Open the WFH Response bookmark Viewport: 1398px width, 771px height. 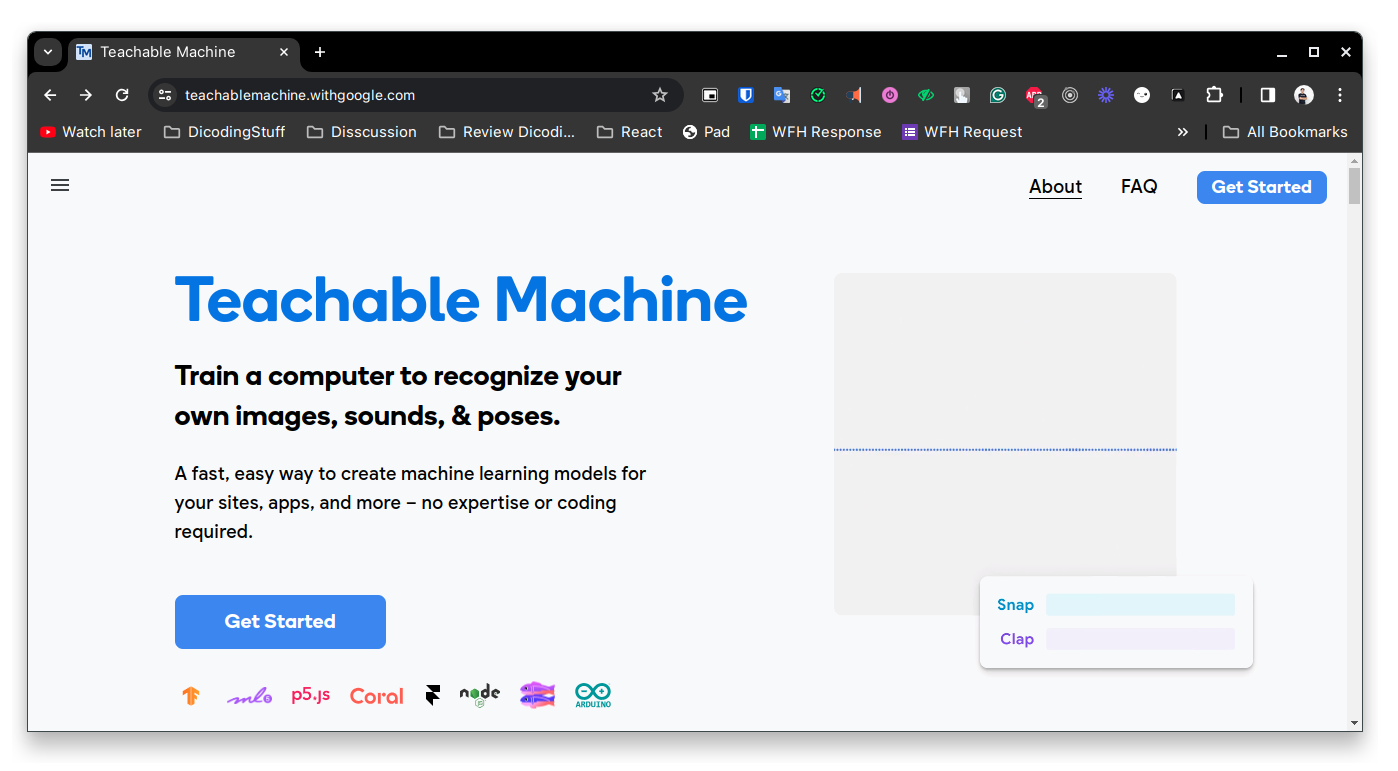coord(816,132)
